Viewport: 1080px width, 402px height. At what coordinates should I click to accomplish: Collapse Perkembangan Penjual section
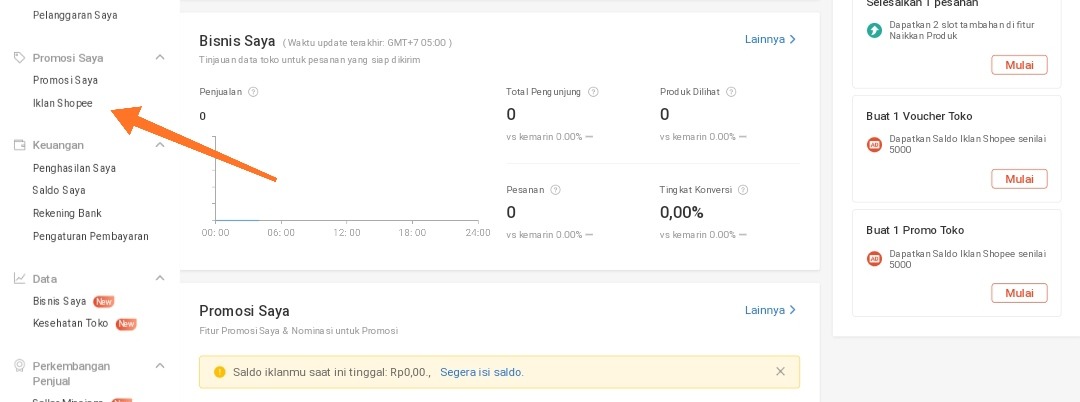160,366
